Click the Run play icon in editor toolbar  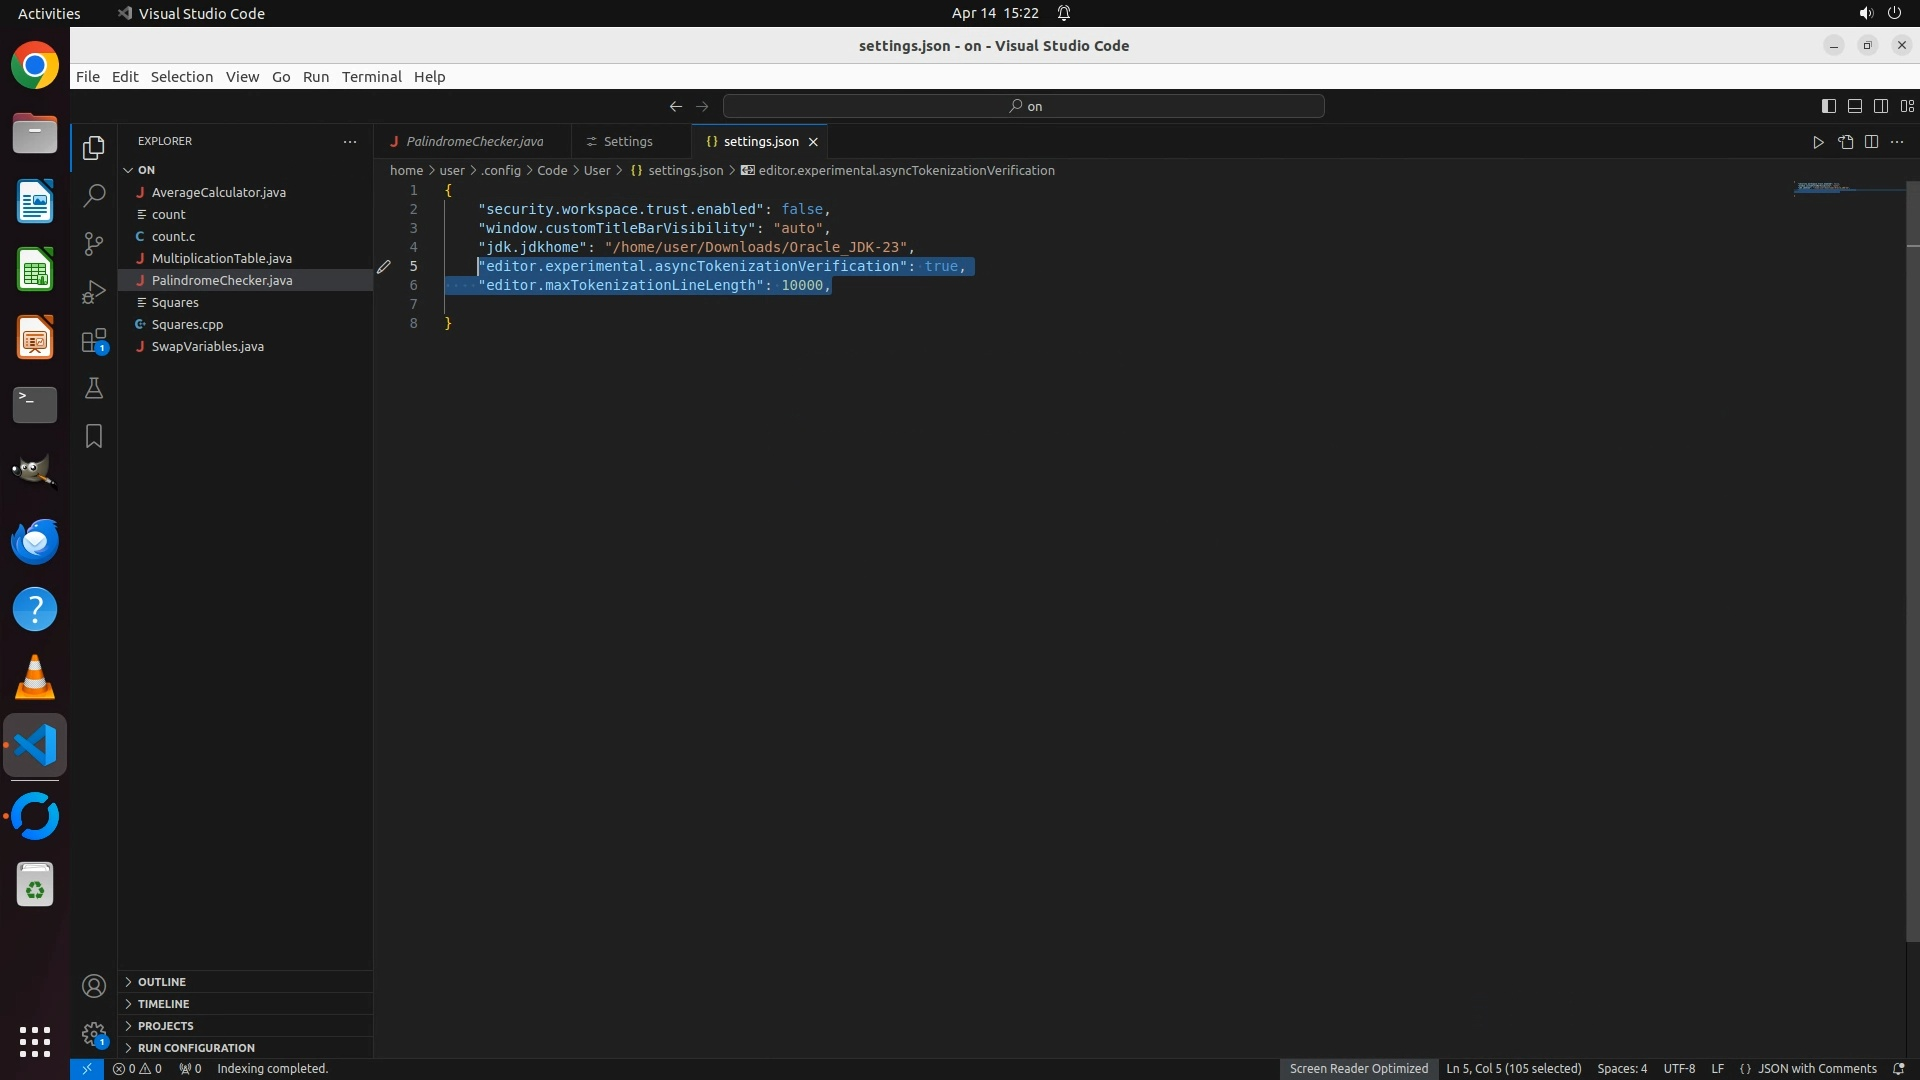tap(1818, 142)
